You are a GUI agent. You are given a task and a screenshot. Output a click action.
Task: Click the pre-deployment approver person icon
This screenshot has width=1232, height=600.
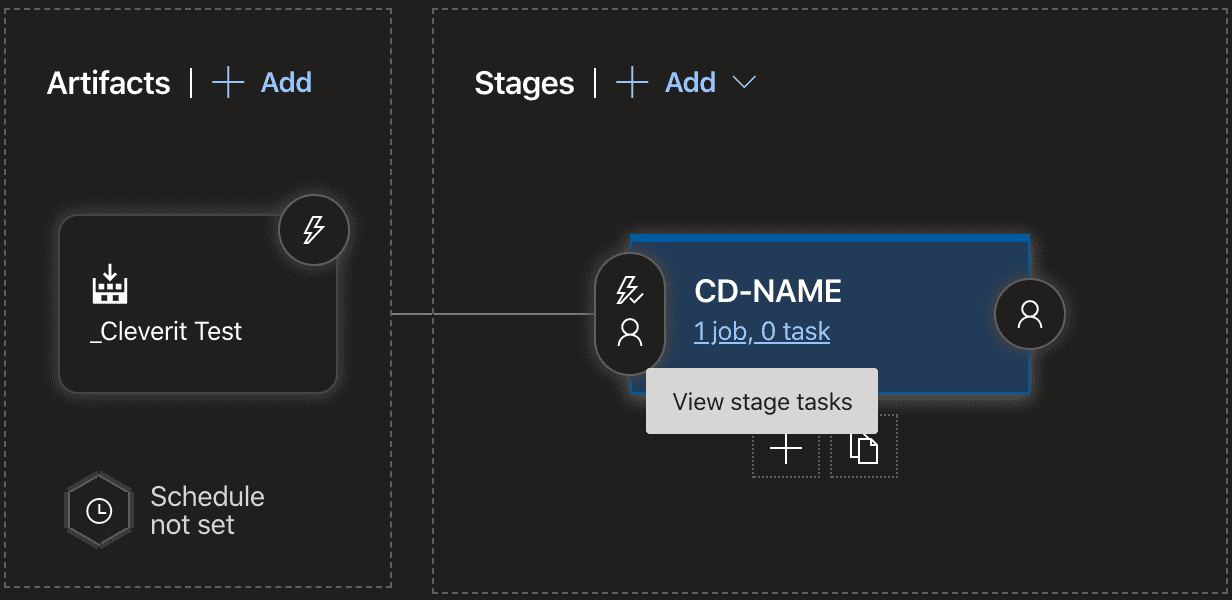coord(629,333)
